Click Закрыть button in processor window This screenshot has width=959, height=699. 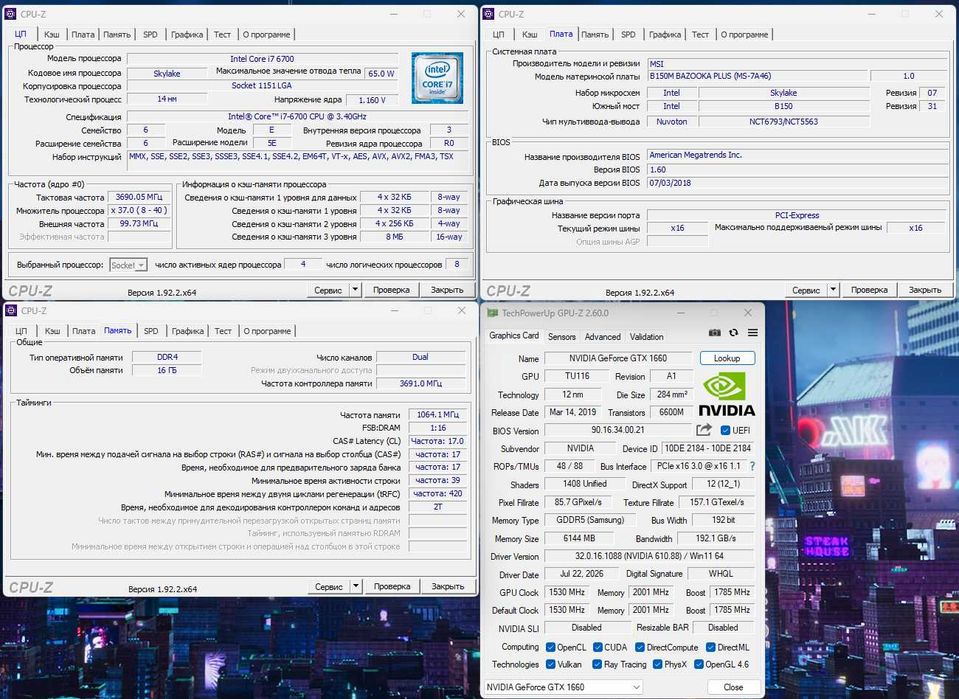[447, 290]
